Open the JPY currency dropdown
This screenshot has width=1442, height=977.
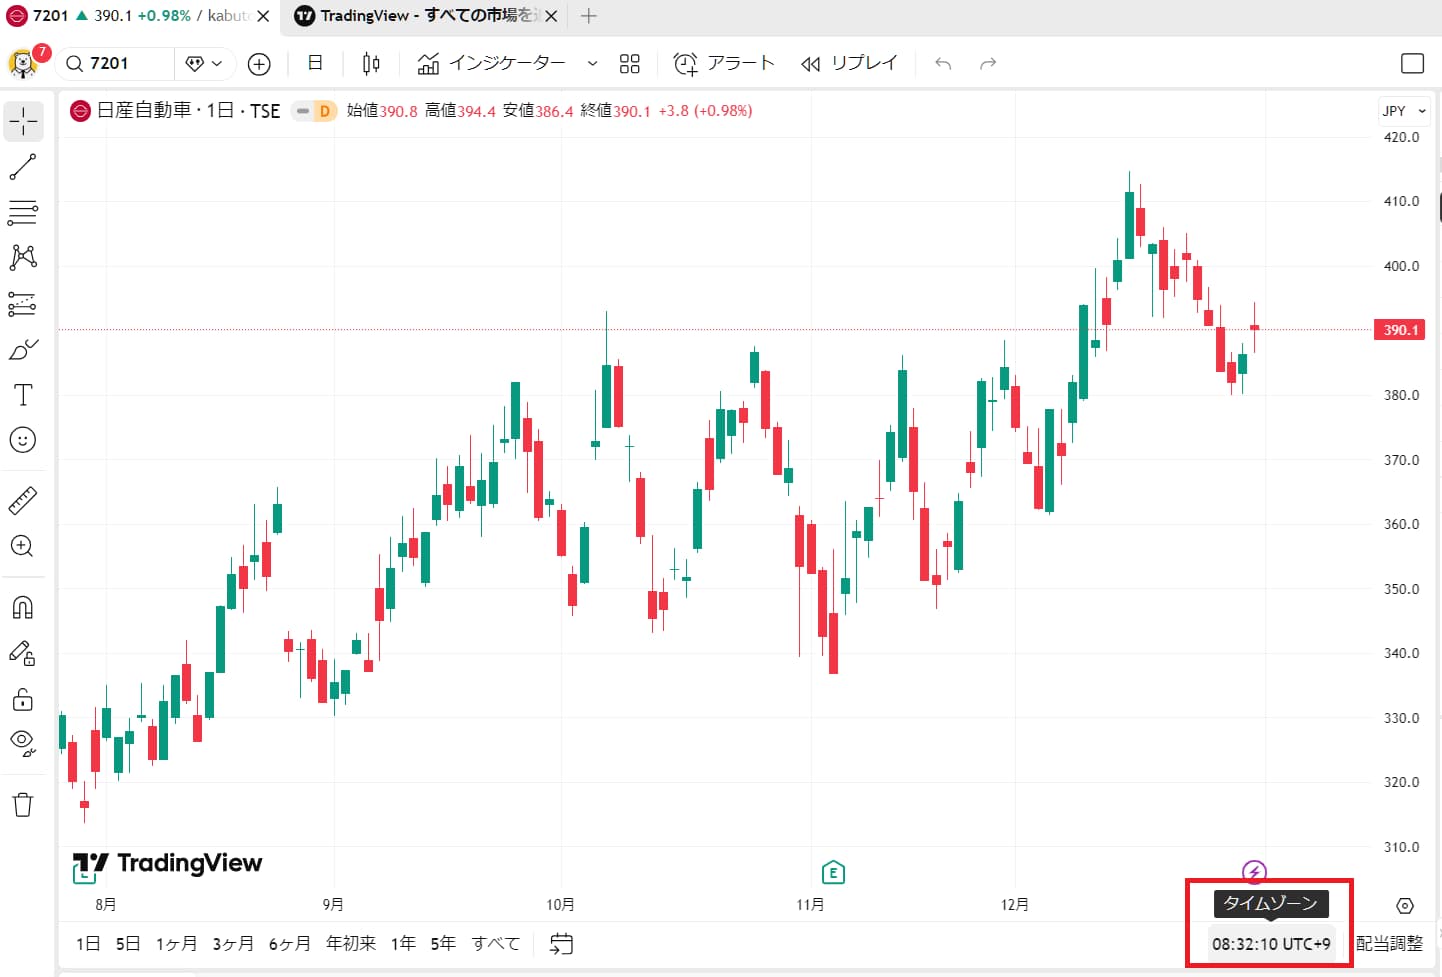(x=1403, y=110)
